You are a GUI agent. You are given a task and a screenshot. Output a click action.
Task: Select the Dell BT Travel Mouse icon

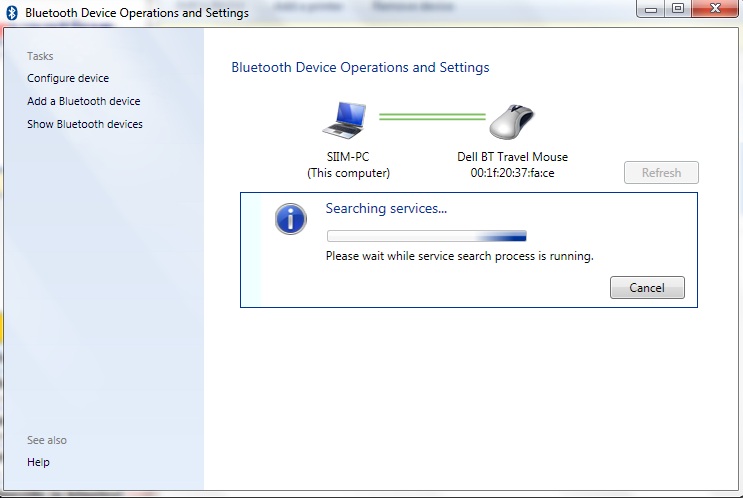(x=512, y=122)
